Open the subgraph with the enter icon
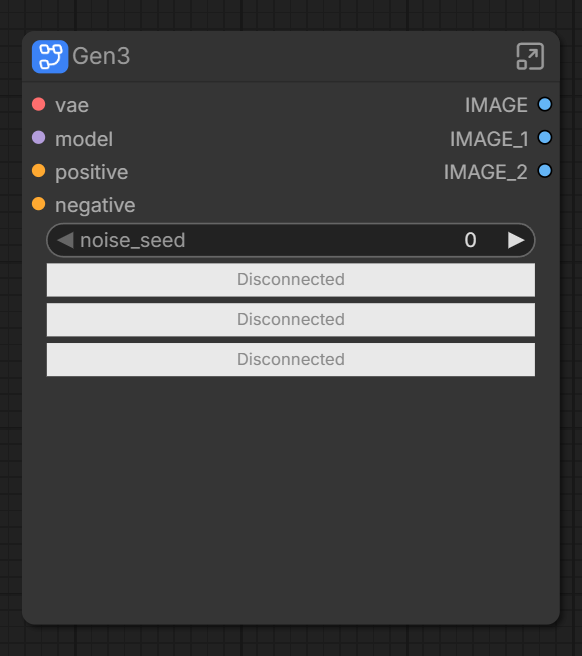 point(530,56)
